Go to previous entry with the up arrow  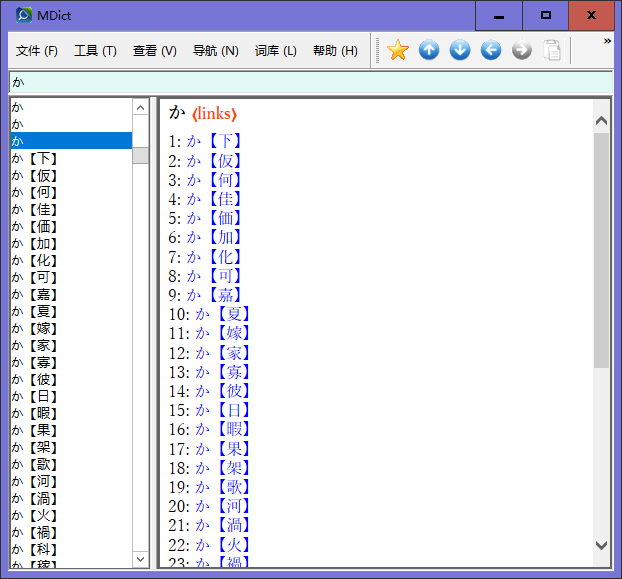click(429, 50)
